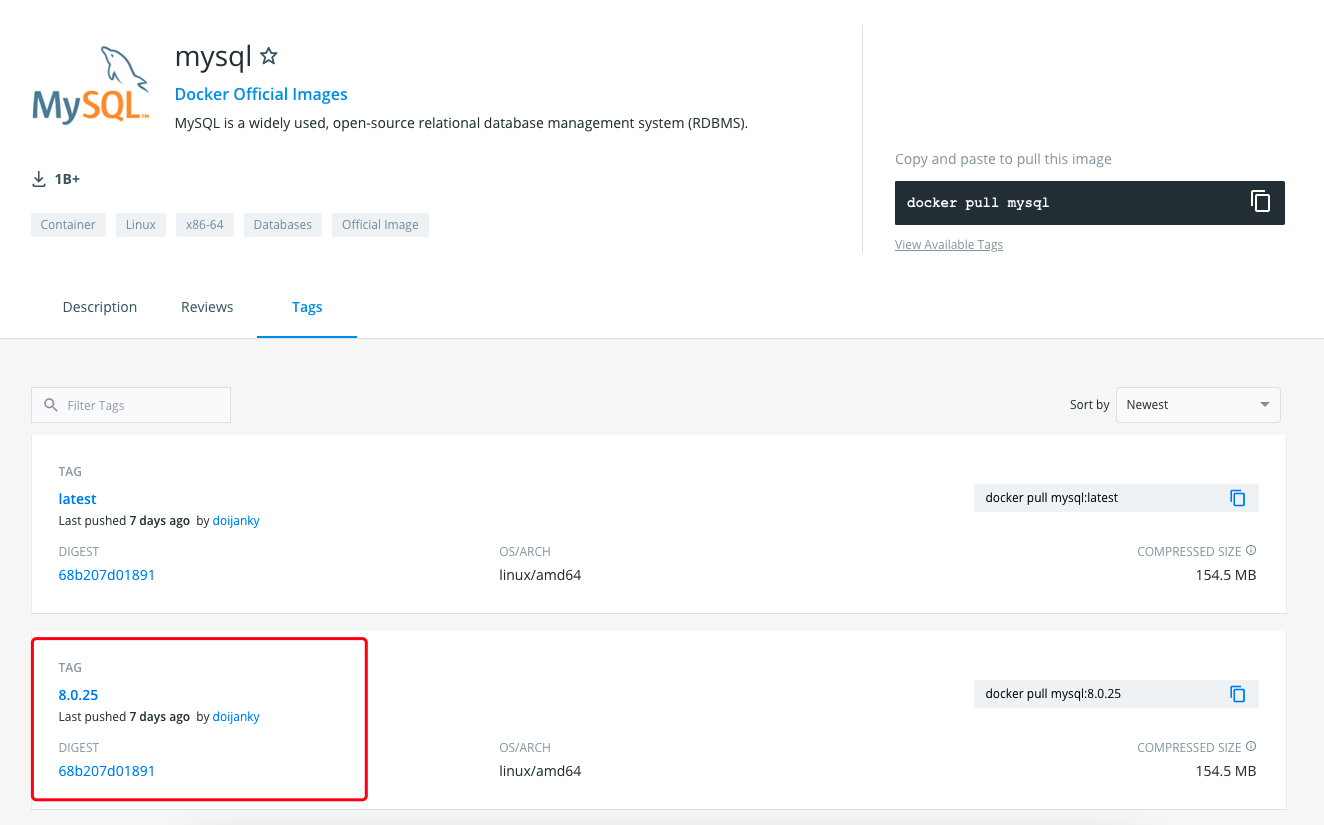Open digest 68b207d01891 of 8.0.25 tag
The image size is (1324, 825).
click(107, 771)
